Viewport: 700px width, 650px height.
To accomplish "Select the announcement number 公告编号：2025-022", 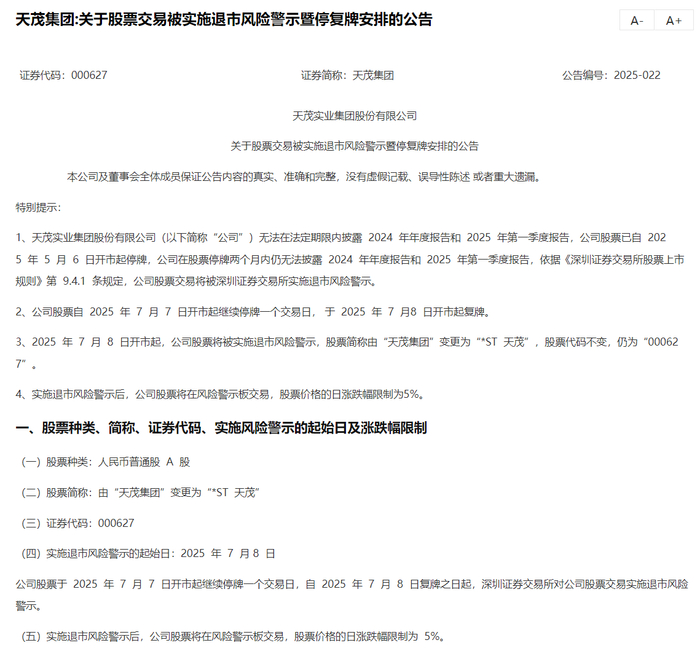I will (611, 75).
